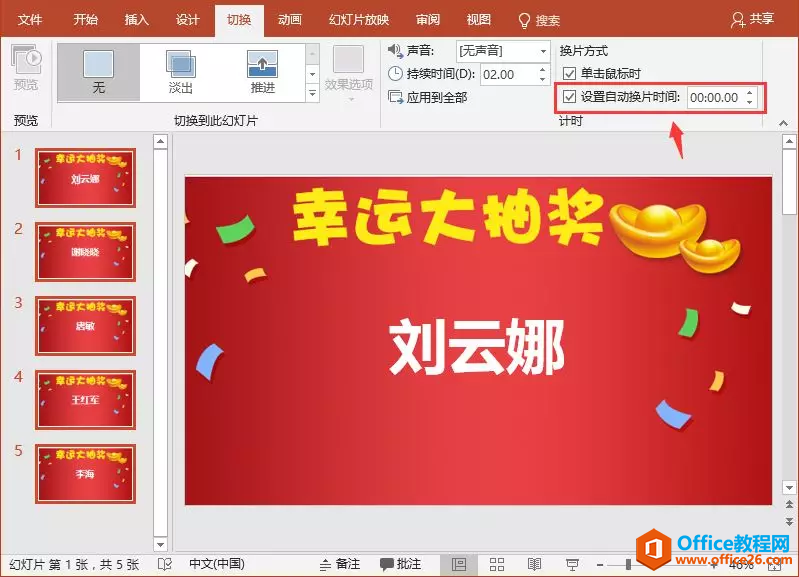Select the 无 transition effect
The image size is (799, 577).
[x=98, y=72]
